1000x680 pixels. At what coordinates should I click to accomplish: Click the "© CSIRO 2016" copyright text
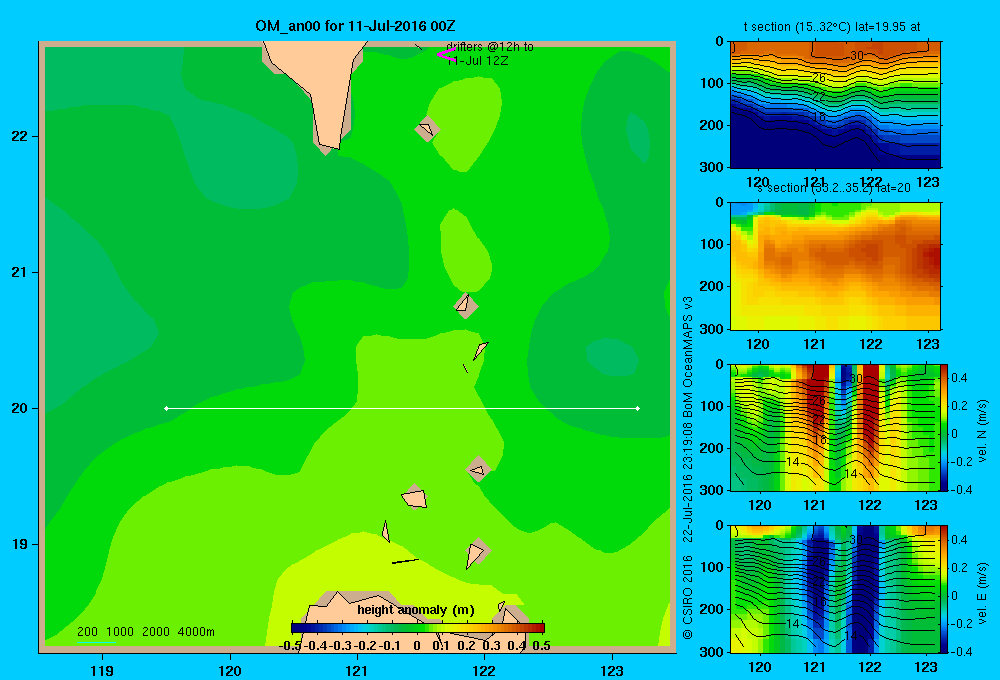pos(688,597)
